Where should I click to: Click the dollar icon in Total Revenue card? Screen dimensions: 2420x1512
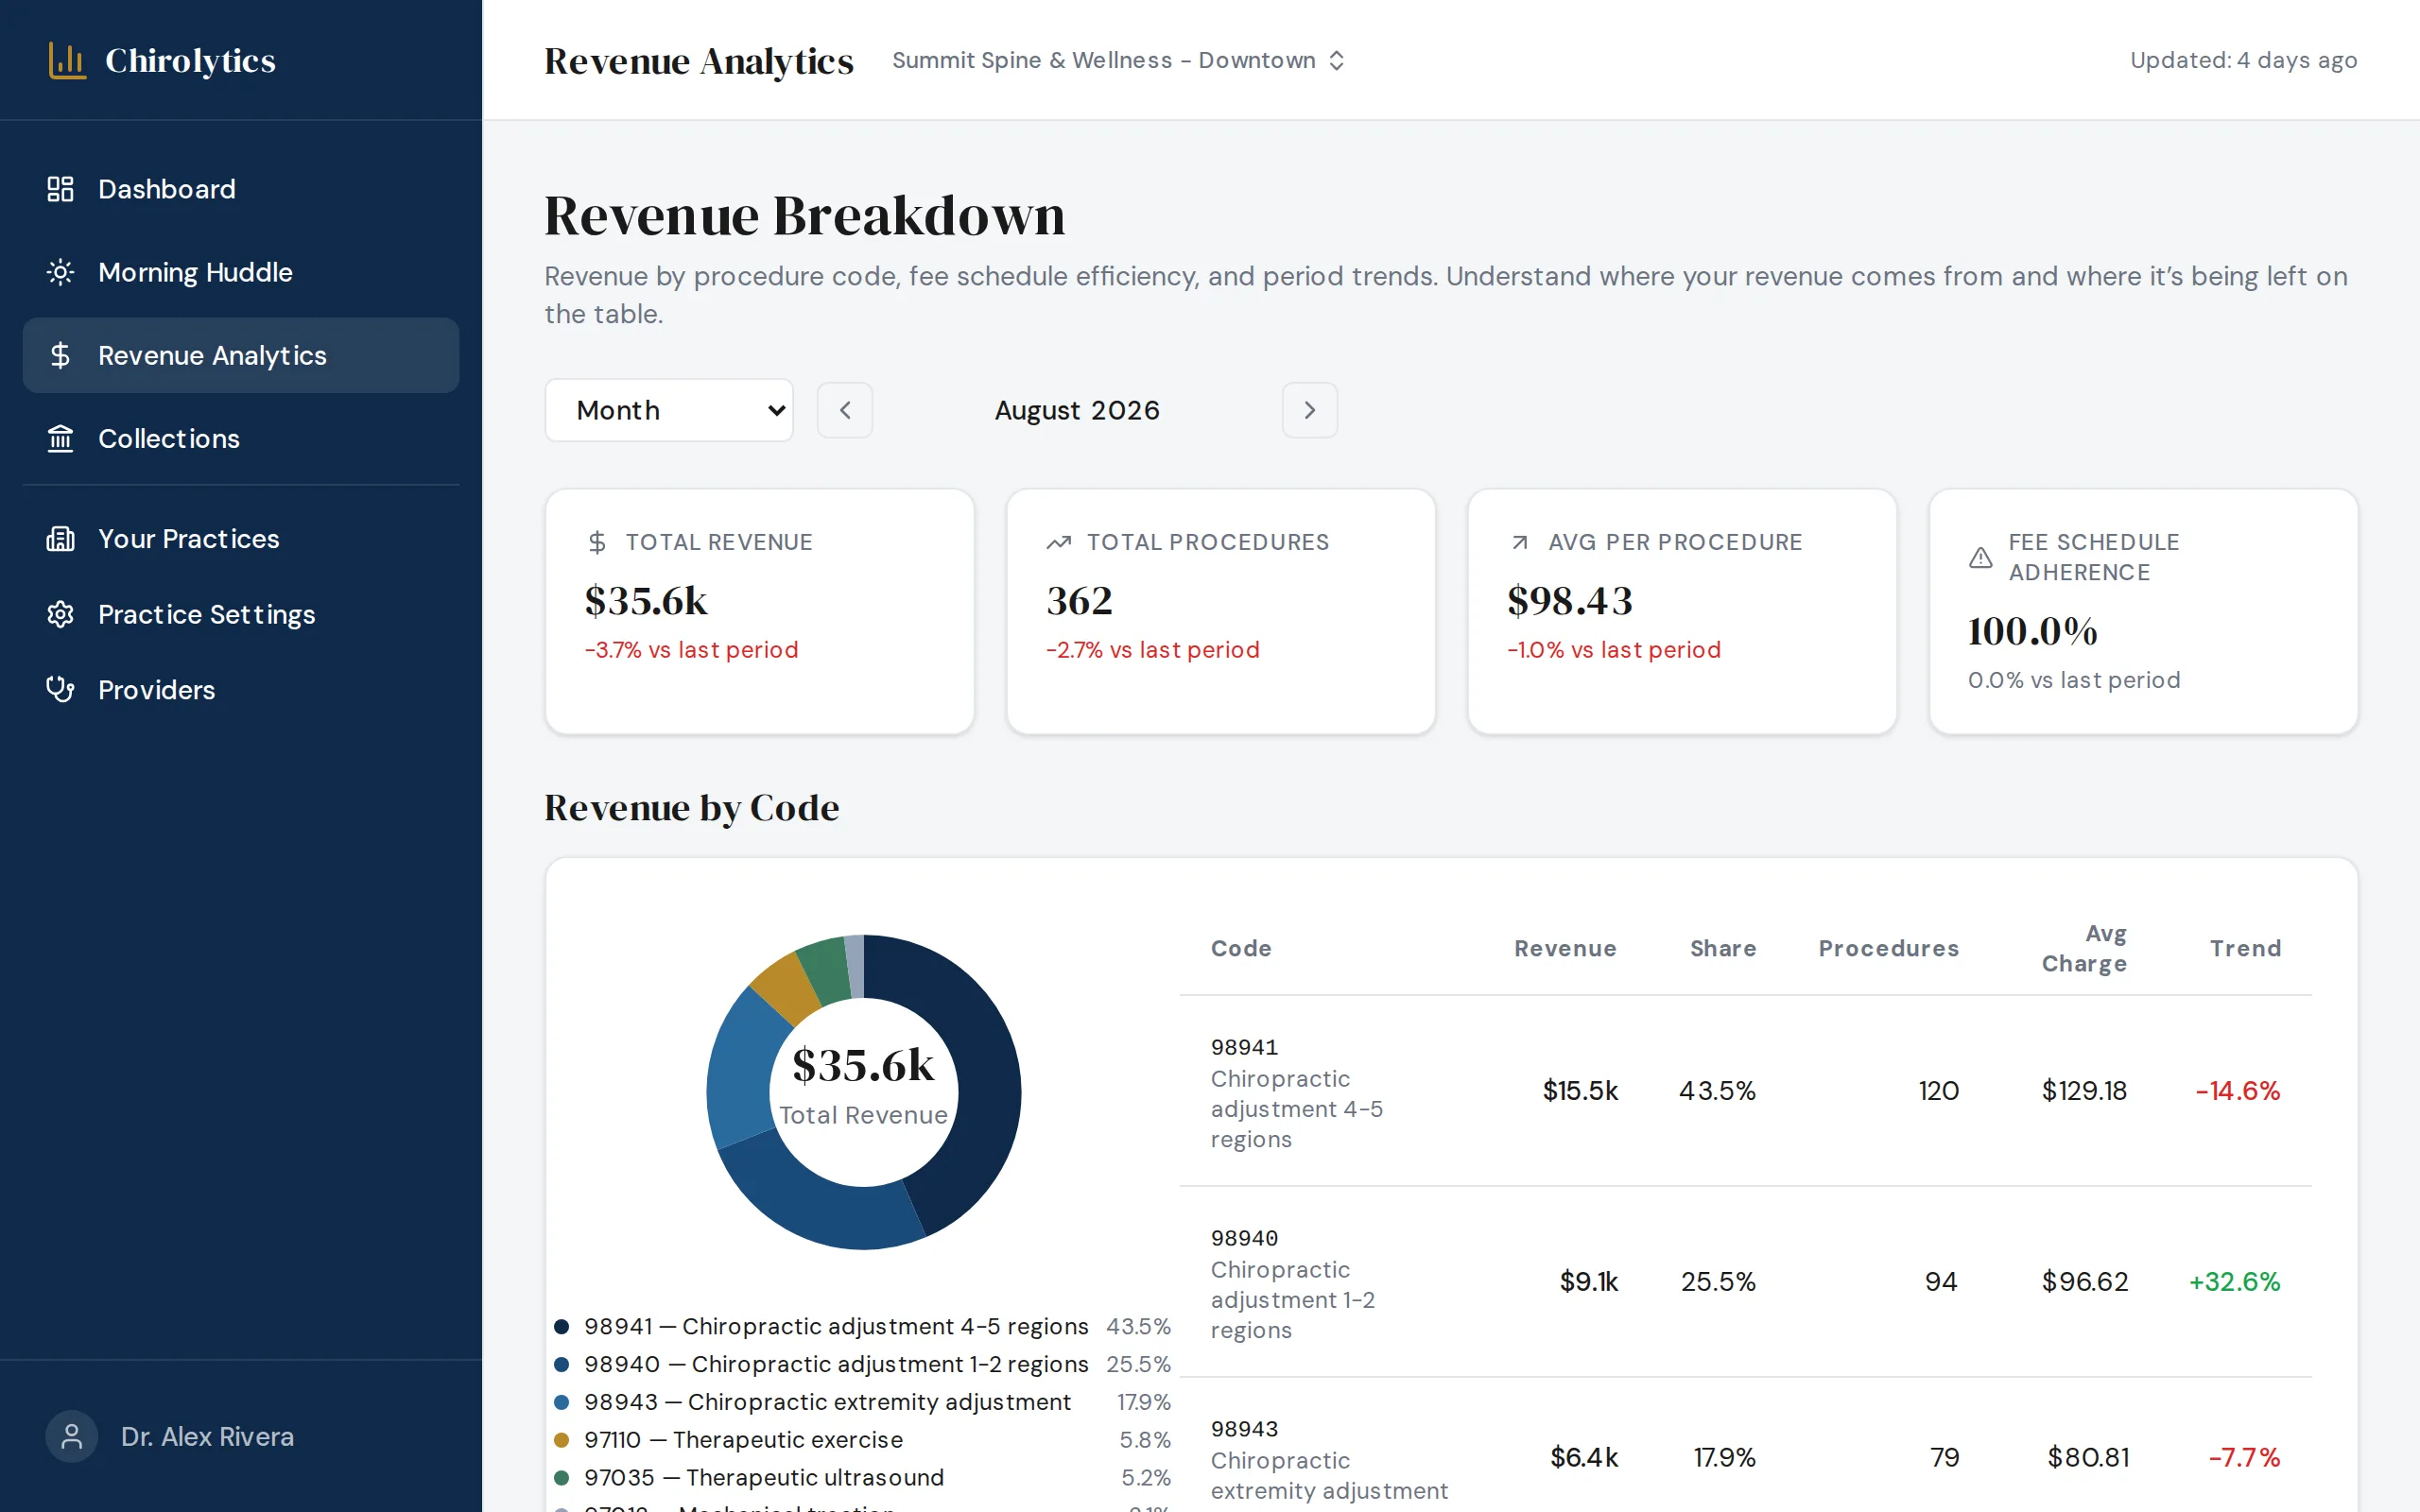597,542
